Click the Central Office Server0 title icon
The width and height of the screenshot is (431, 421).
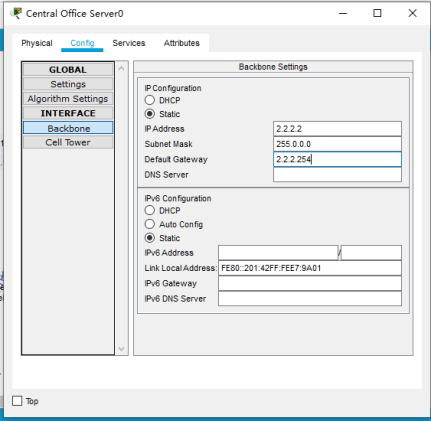click(16, 13)
